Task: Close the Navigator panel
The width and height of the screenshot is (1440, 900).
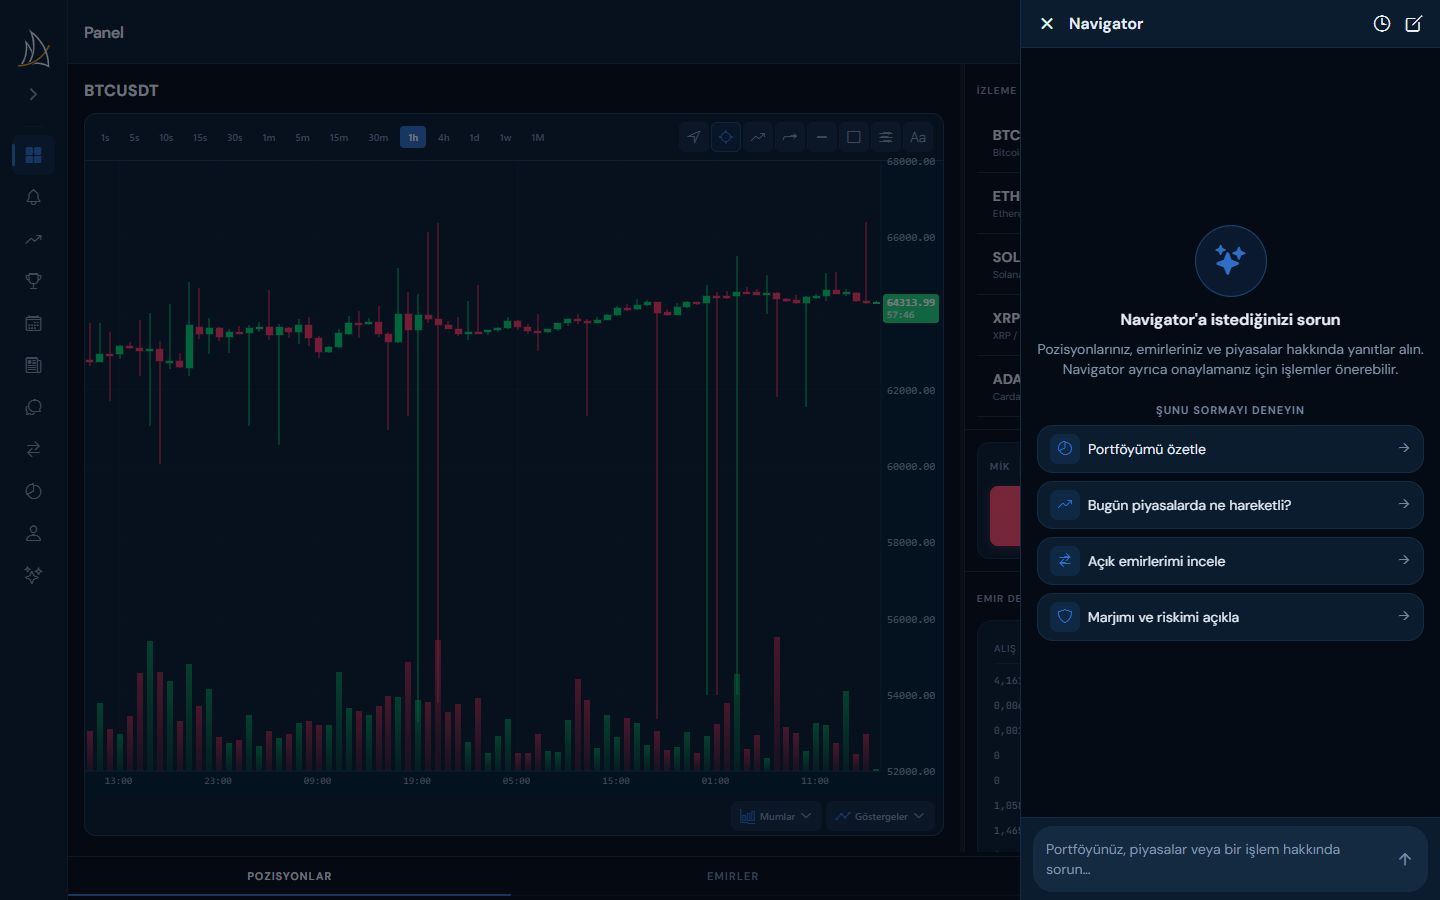Action: click(1047, 24)
